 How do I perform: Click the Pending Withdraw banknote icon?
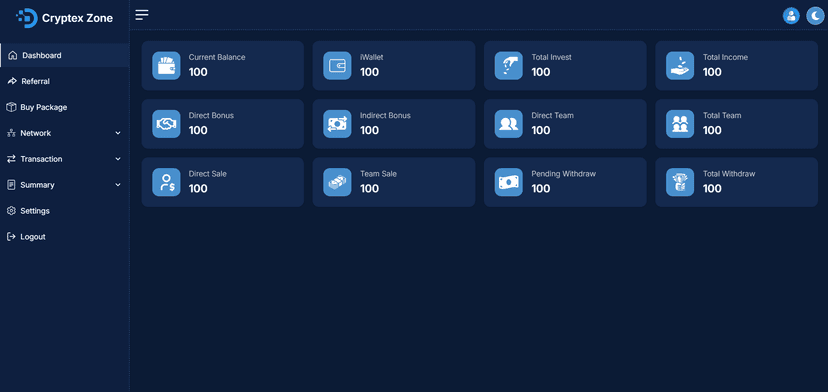[509, 182]
